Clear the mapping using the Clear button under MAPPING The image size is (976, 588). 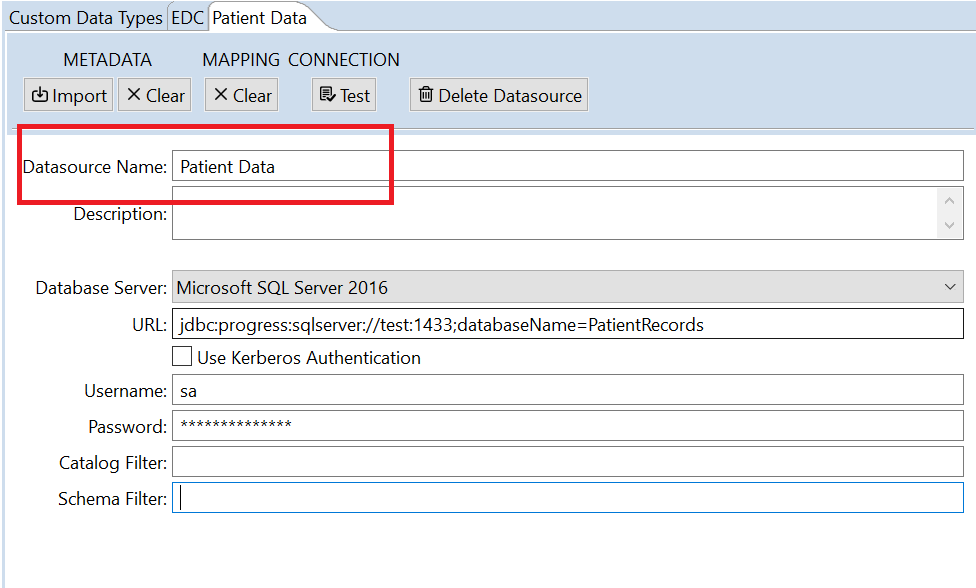point(242,95)
